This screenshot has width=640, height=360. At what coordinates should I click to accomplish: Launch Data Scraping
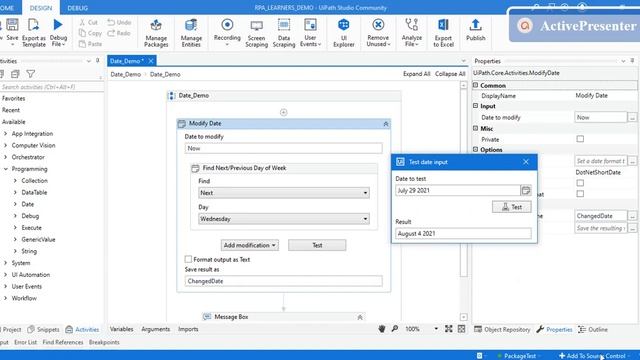point(284,32)
